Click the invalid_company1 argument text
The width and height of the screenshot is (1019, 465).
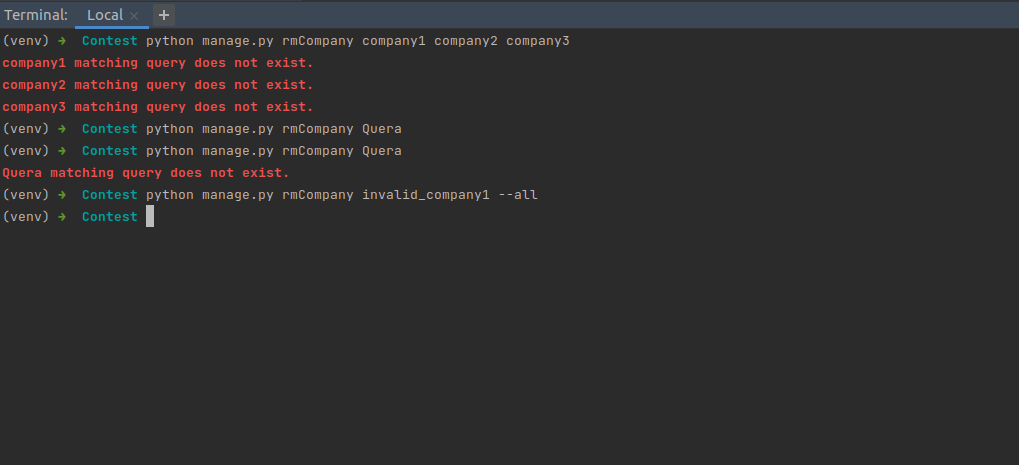pos(426,195)
